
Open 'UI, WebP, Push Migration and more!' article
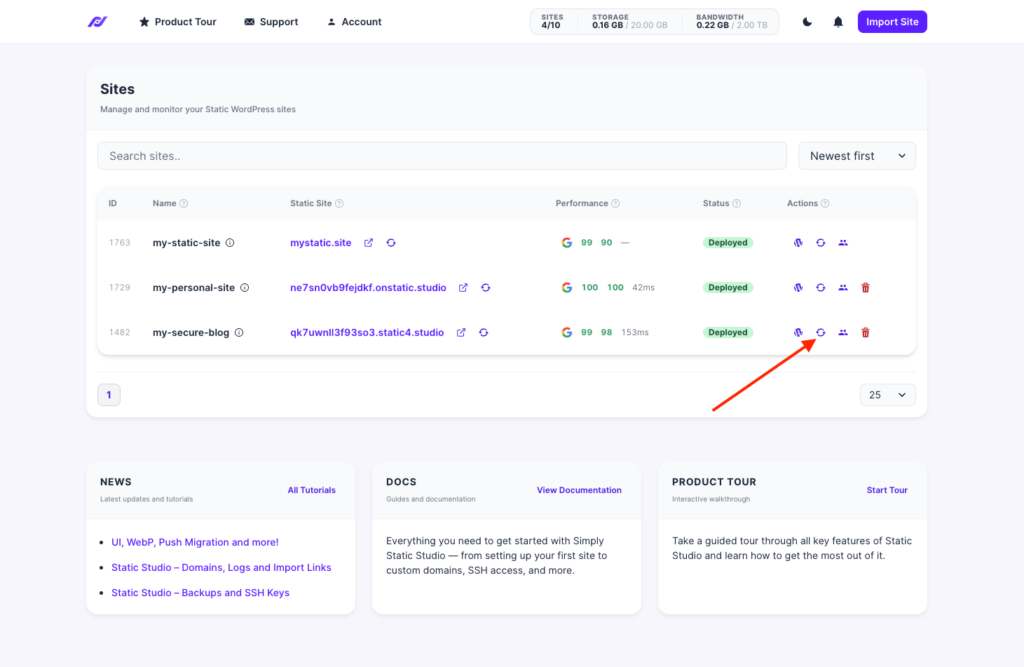tap(195, 542)
